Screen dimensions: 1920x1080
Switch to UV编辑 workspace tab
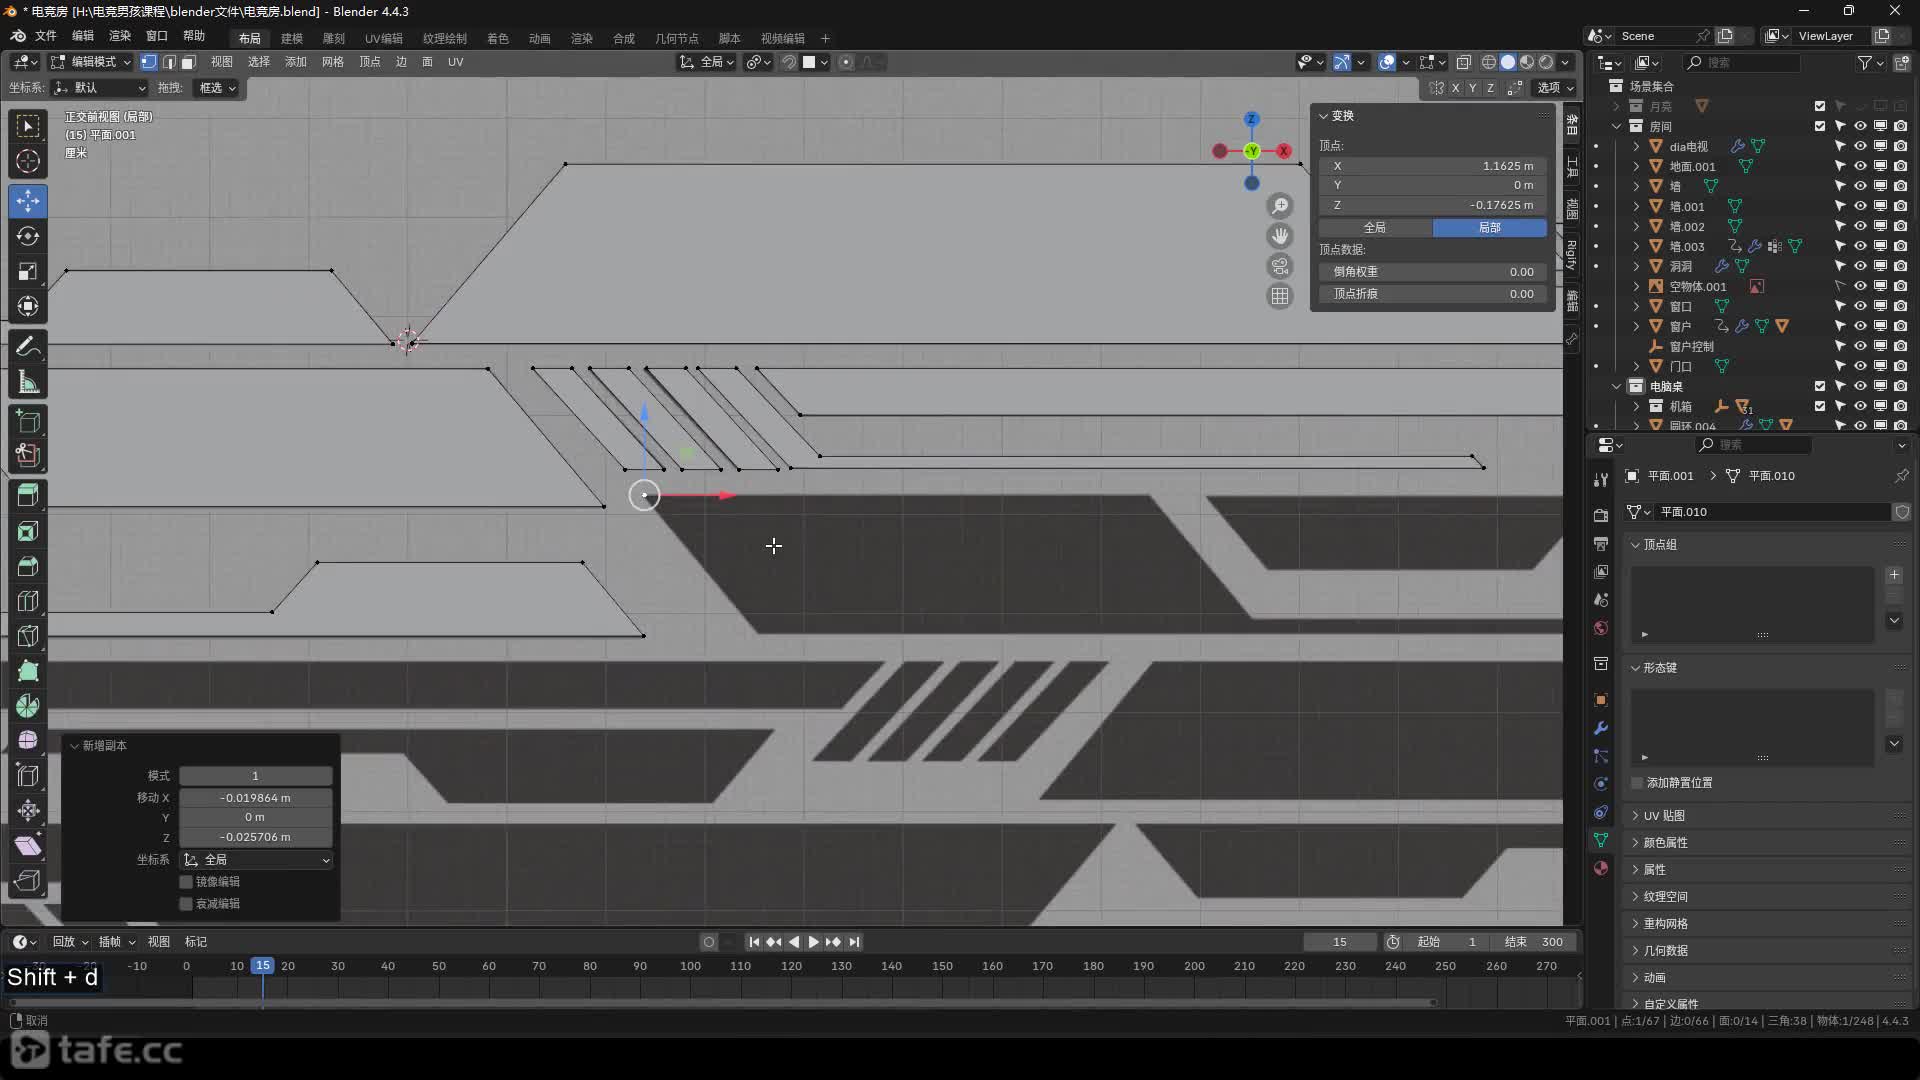(383, 38)
